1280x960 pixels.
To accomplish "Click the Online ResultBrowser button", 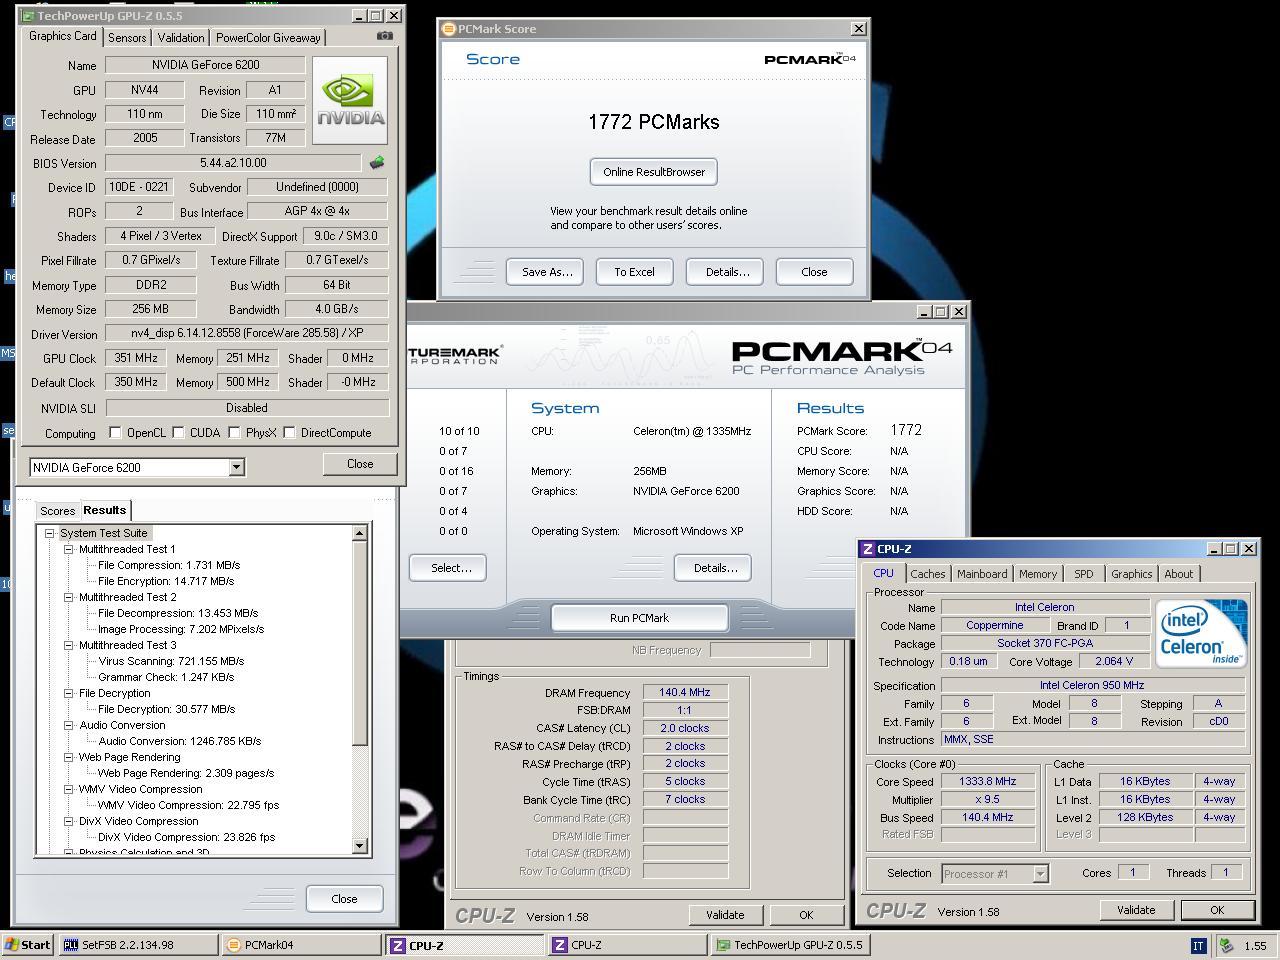I will [654, 172].
